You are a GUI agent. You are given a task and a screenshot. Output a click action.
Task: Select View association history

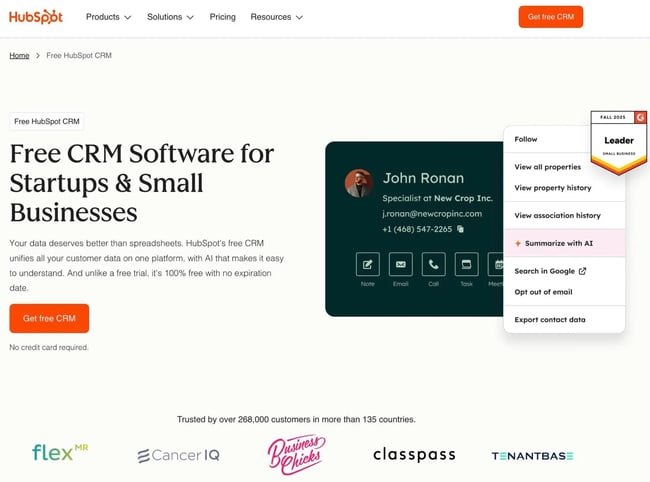click(x=557, y=216)
